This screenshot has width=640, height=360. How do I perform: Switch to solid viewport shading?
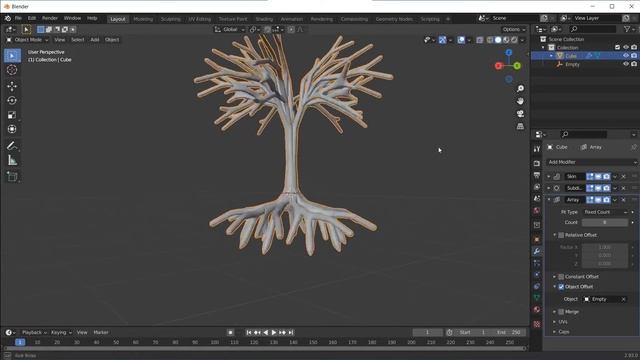pos(498,40)
